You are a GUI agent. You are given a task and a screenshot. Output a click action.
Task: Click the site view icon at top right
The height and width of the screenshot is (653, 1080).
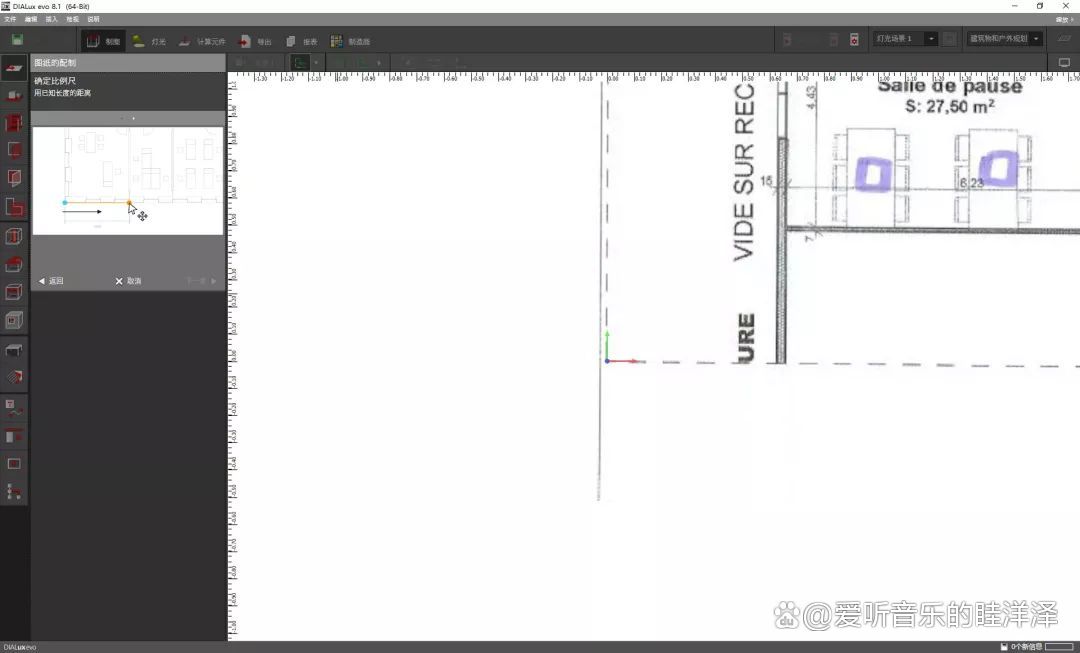1065,39
